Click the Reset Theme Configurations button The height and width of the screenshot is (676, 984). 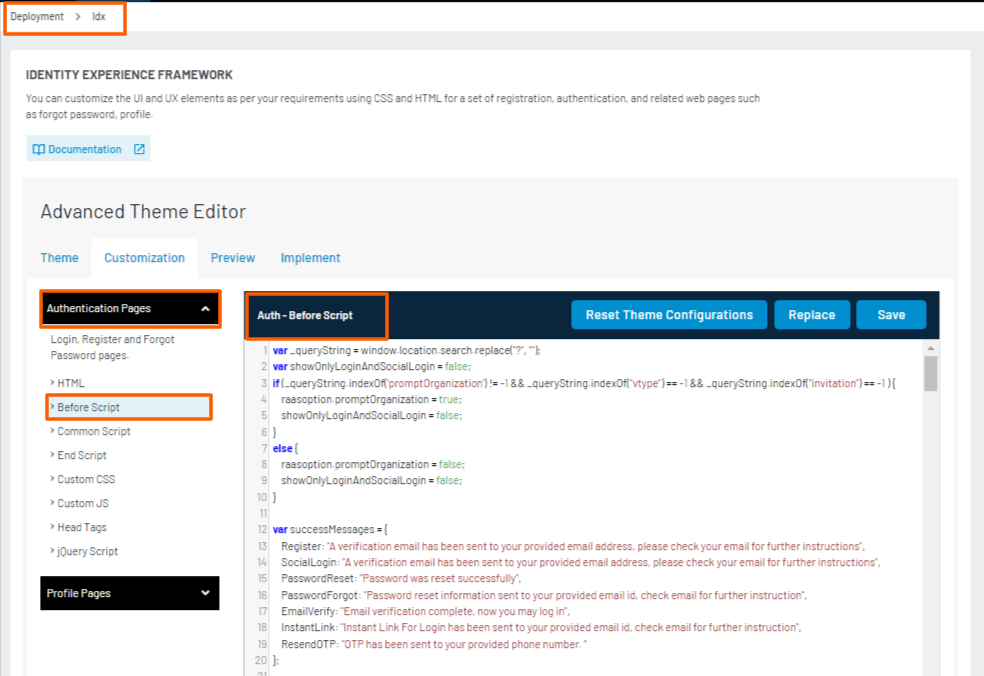[669, 315]
